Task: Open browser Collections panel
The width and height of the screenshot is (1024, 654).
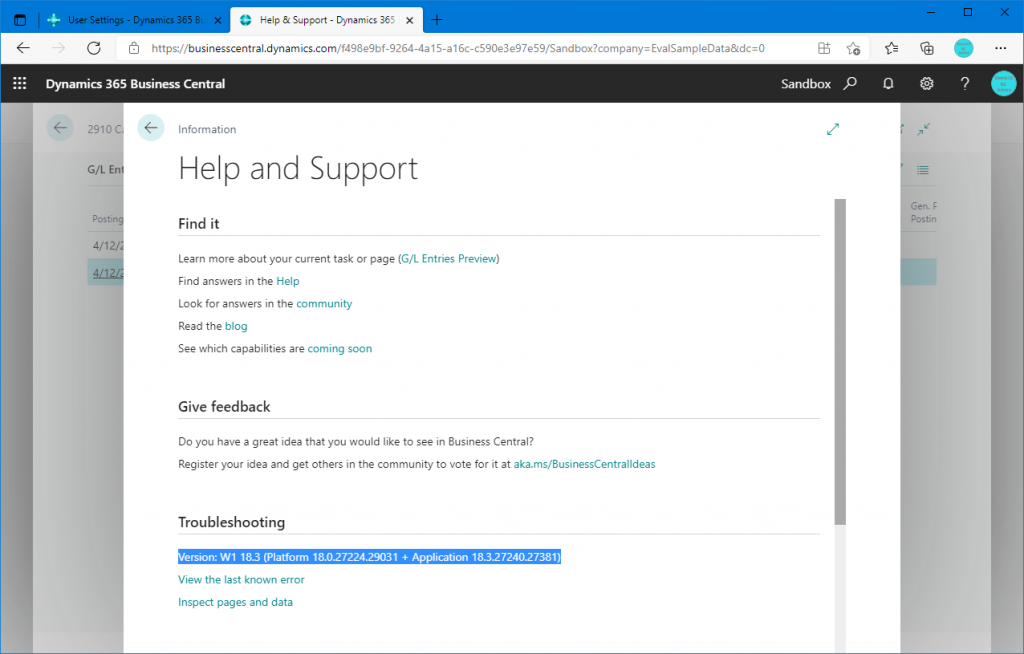Action: 927,48
